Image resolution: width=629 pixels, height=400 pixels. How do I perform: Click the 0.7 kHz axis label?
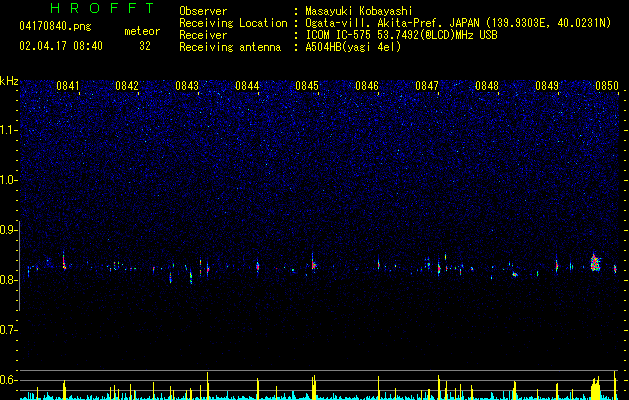8,330
